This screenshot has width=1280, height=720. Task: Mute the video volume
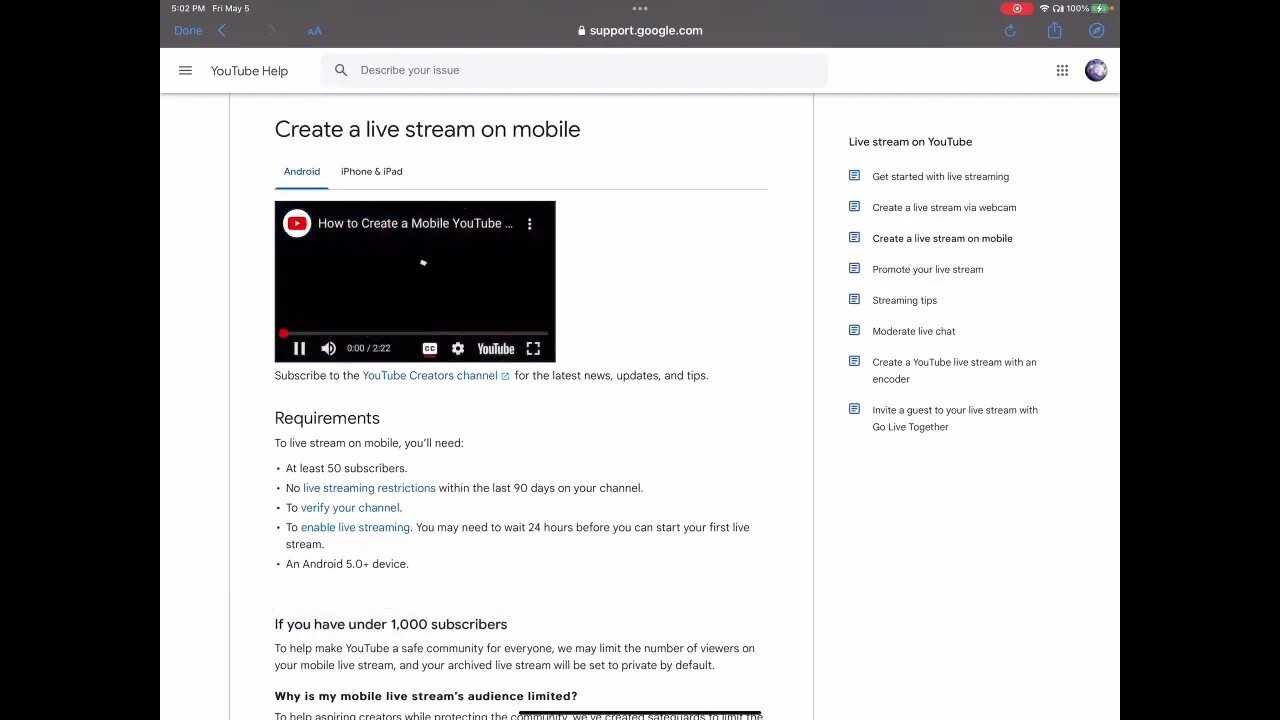coord(328,348)
